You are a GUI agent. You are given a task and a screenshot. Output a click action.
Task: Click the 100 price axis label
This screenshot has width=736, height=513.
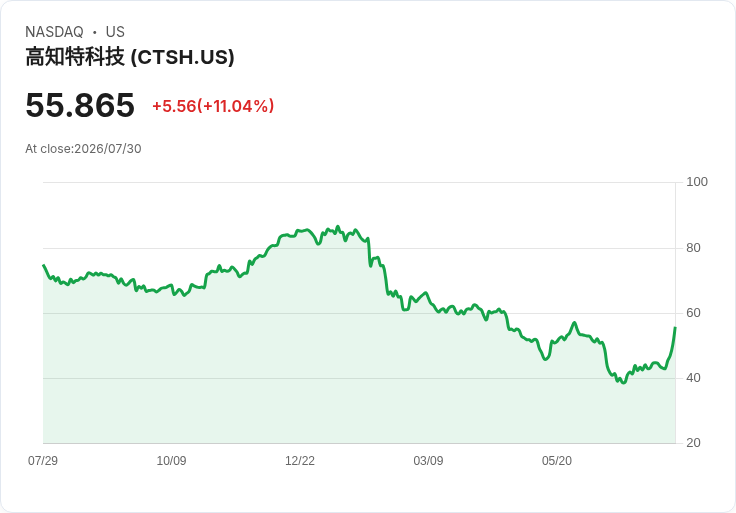point(697,182)
